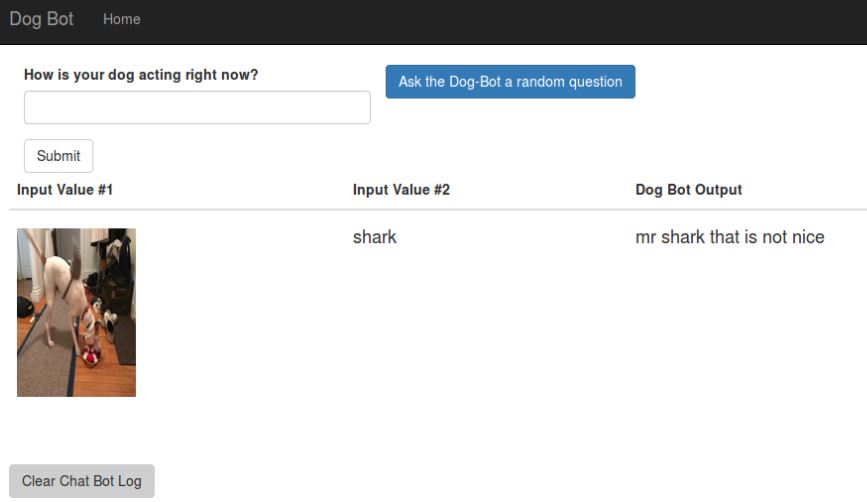This screenshot has height=502, width=867.
Task: Open the Home navigation link
Action: (121, 19)
